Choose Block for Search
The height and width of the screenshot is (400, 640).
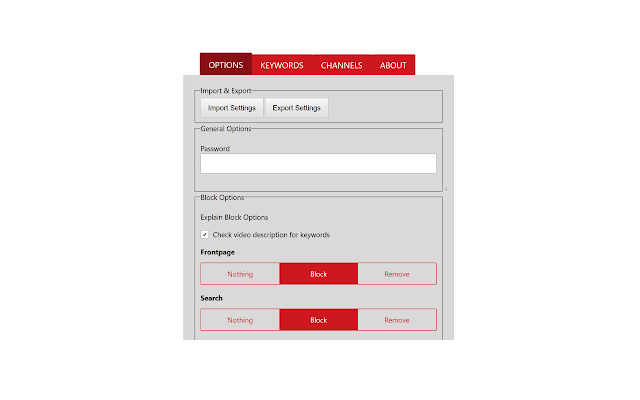click(318, 320)
